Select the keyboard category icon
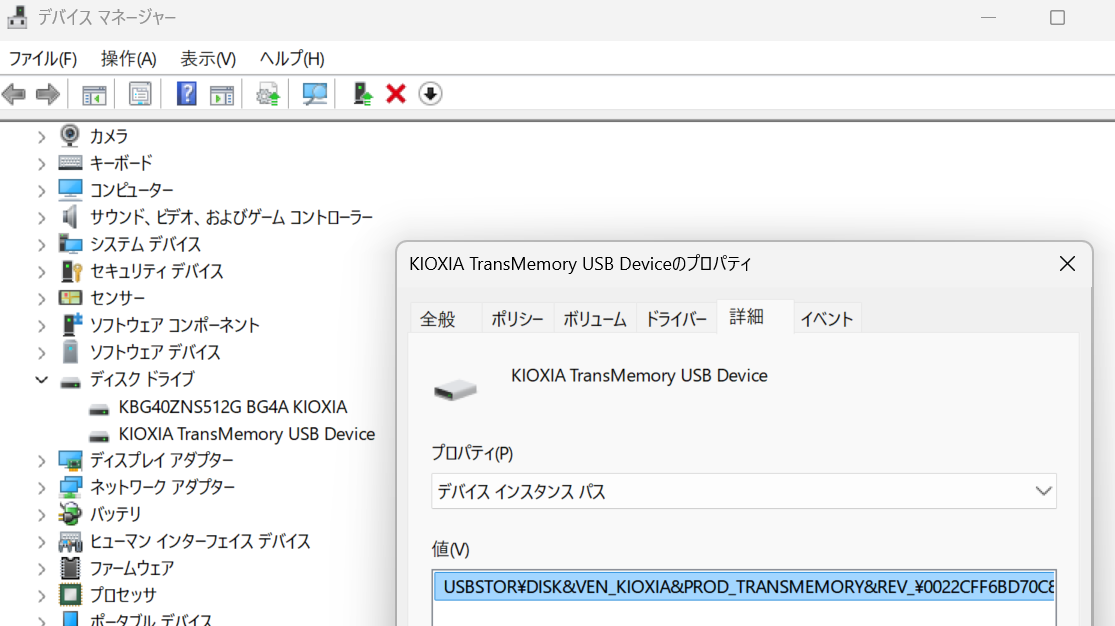The height and width of the screenshot is (626, 1115). [70, 163]
